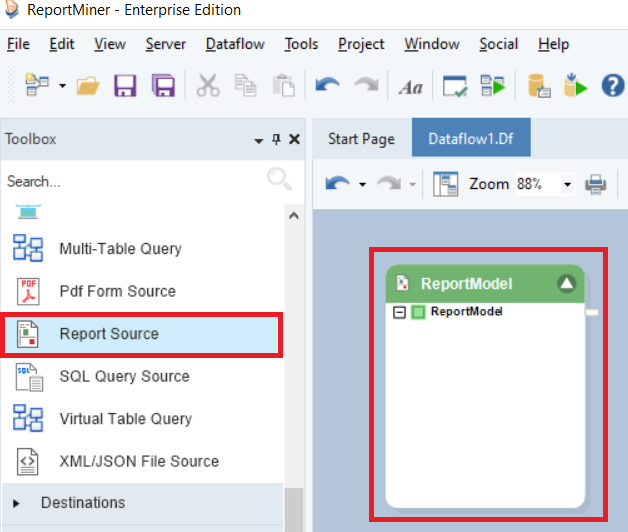The width and height of the screenshot is (628, 532).
Task: Switch to the Start Page tab
Action: (361, 139)
